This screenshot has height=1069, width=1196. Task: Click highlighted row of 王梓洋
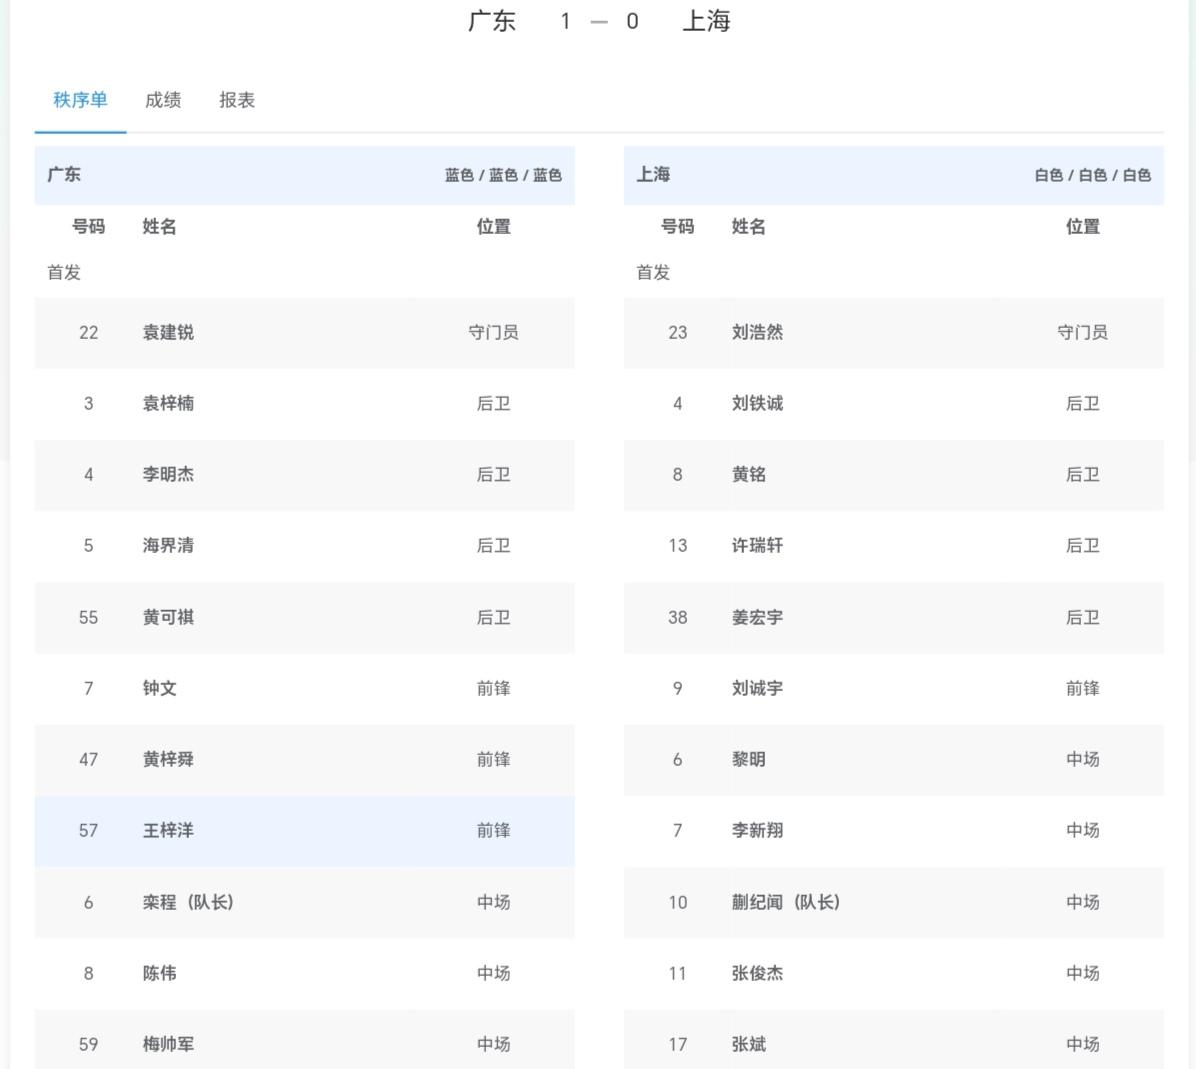tap(304, 830)
